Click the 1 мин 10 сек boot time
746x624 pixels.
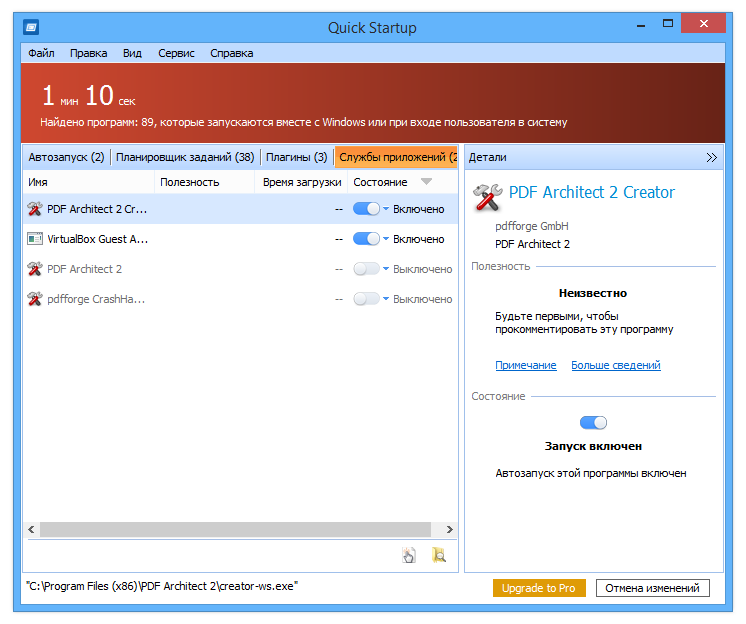coord(88,96)
